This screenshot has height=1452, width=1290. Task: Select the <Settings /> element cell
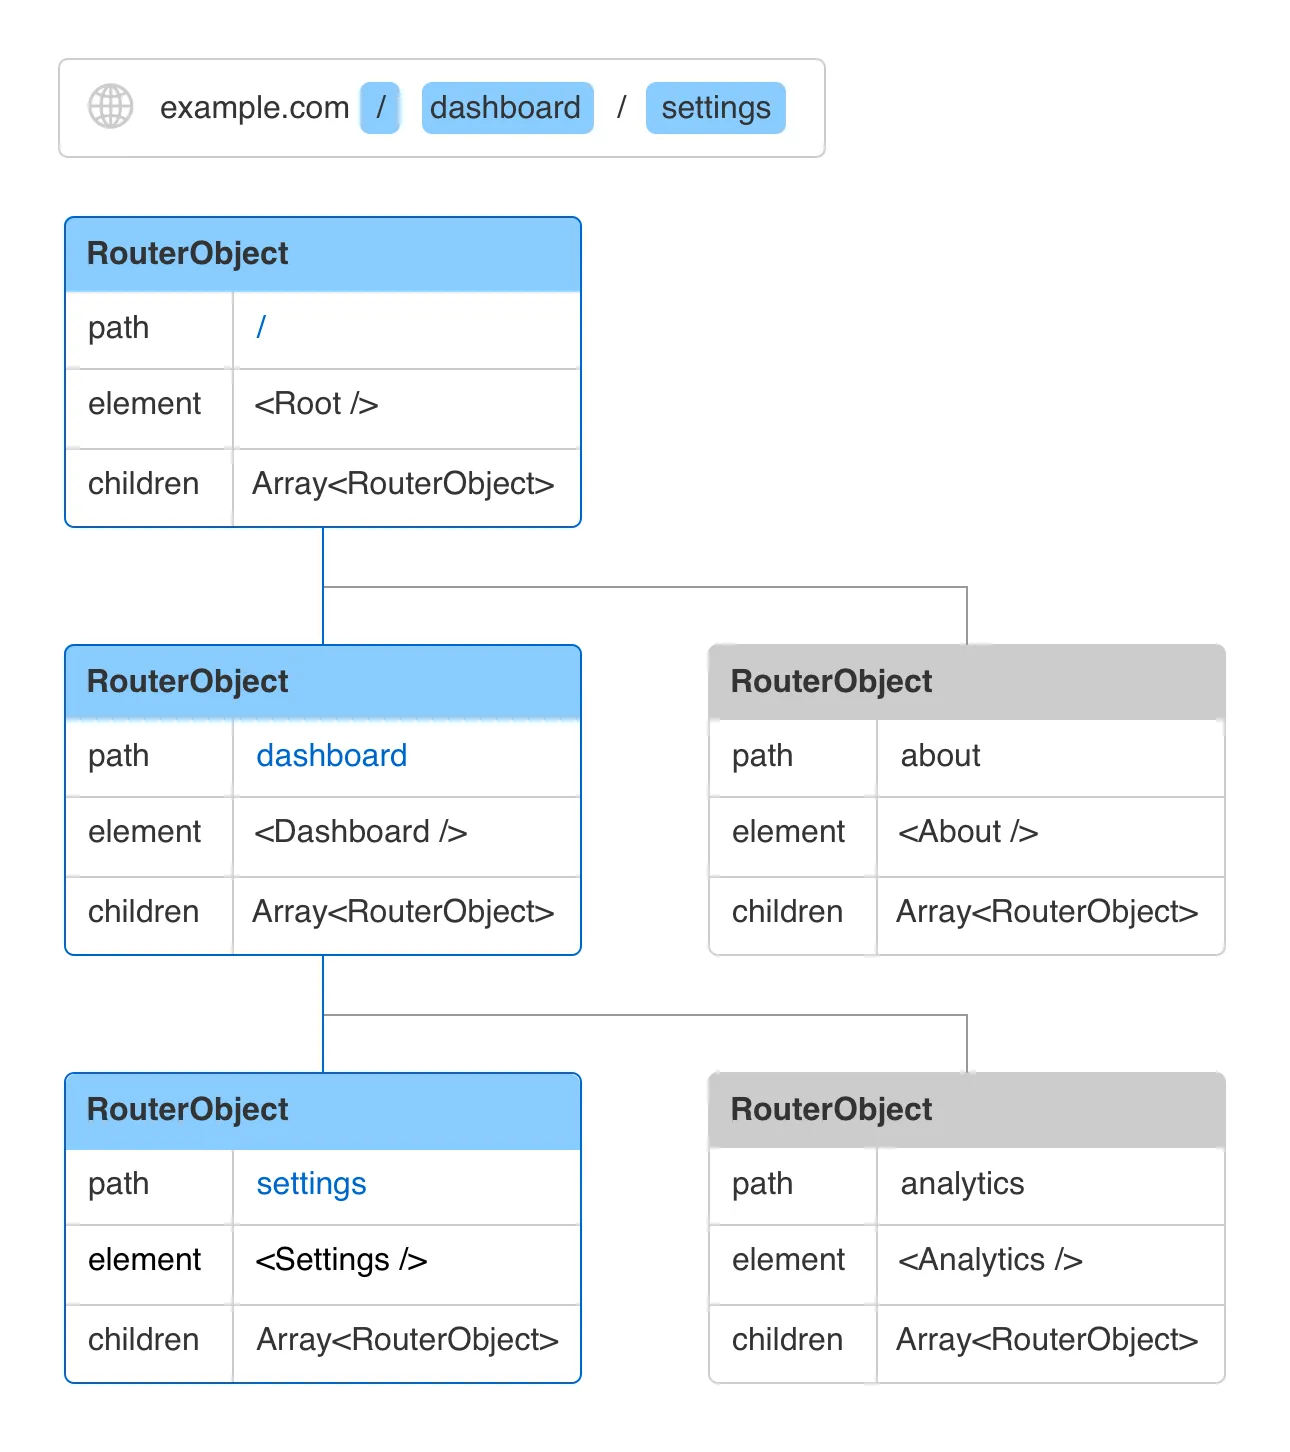341,1260
